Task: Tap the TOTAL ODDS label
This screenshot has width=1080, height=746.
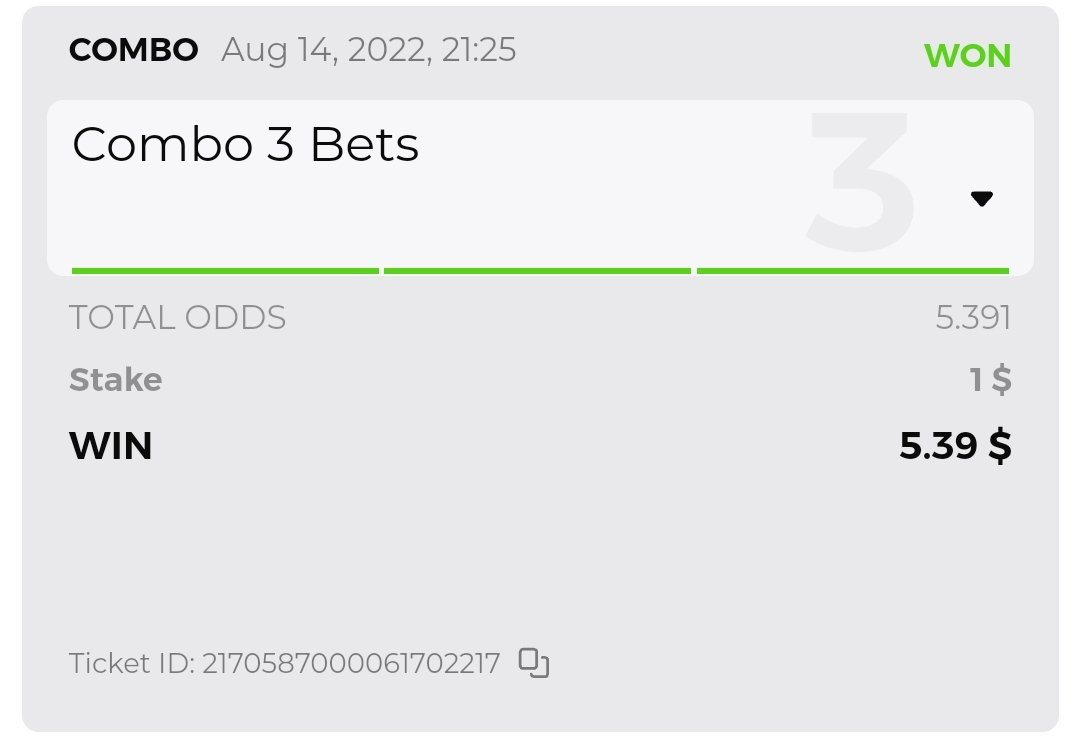Action: tap(178, 318)
